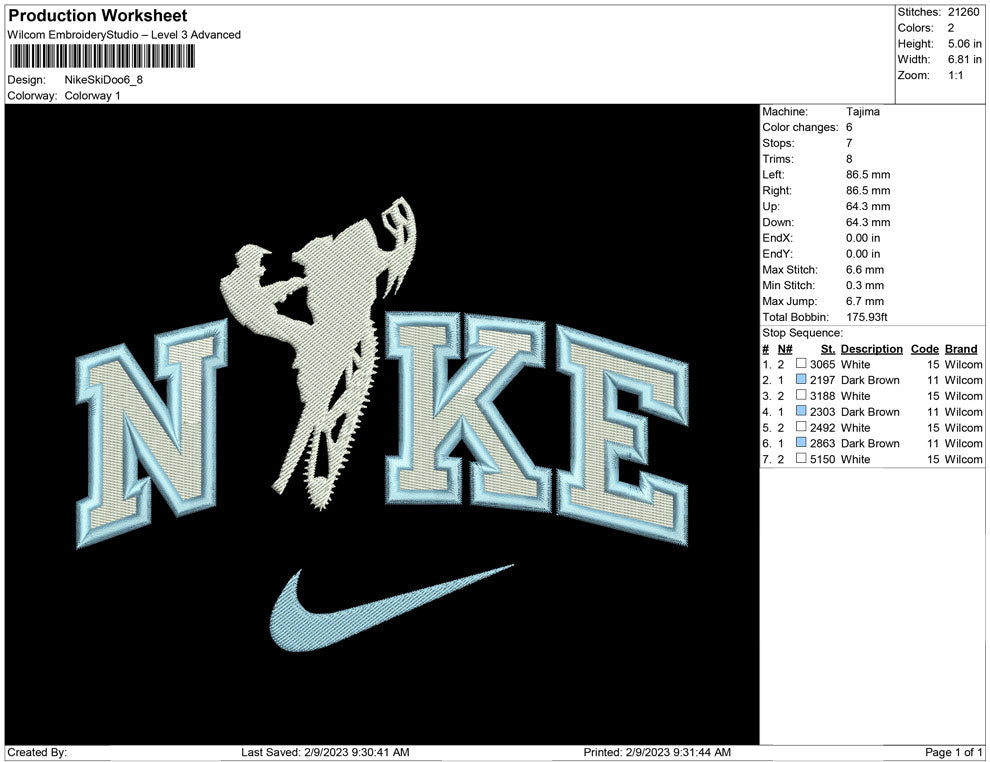Image resolution: width=990 pixels, height=762 pixels.
Task: Click the "Trims:" label
Action: pos(778,158)
